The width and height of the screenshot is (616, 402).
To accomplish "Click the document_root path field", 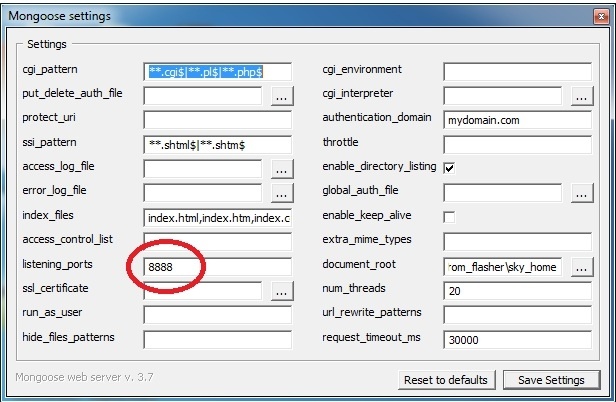I will (503, 267).
